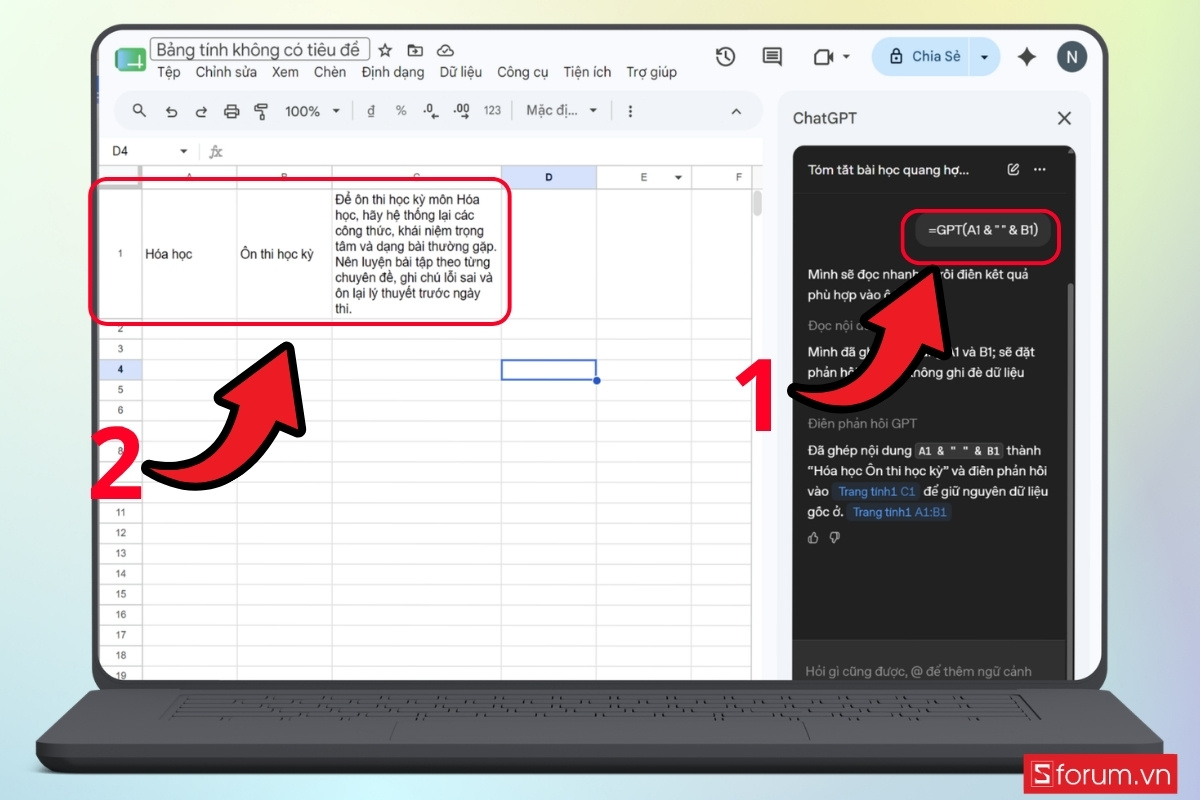1200x800 pixels.
Task: Start a video call with camera icon
Action: pyautogui.click(x=823, y=57)
